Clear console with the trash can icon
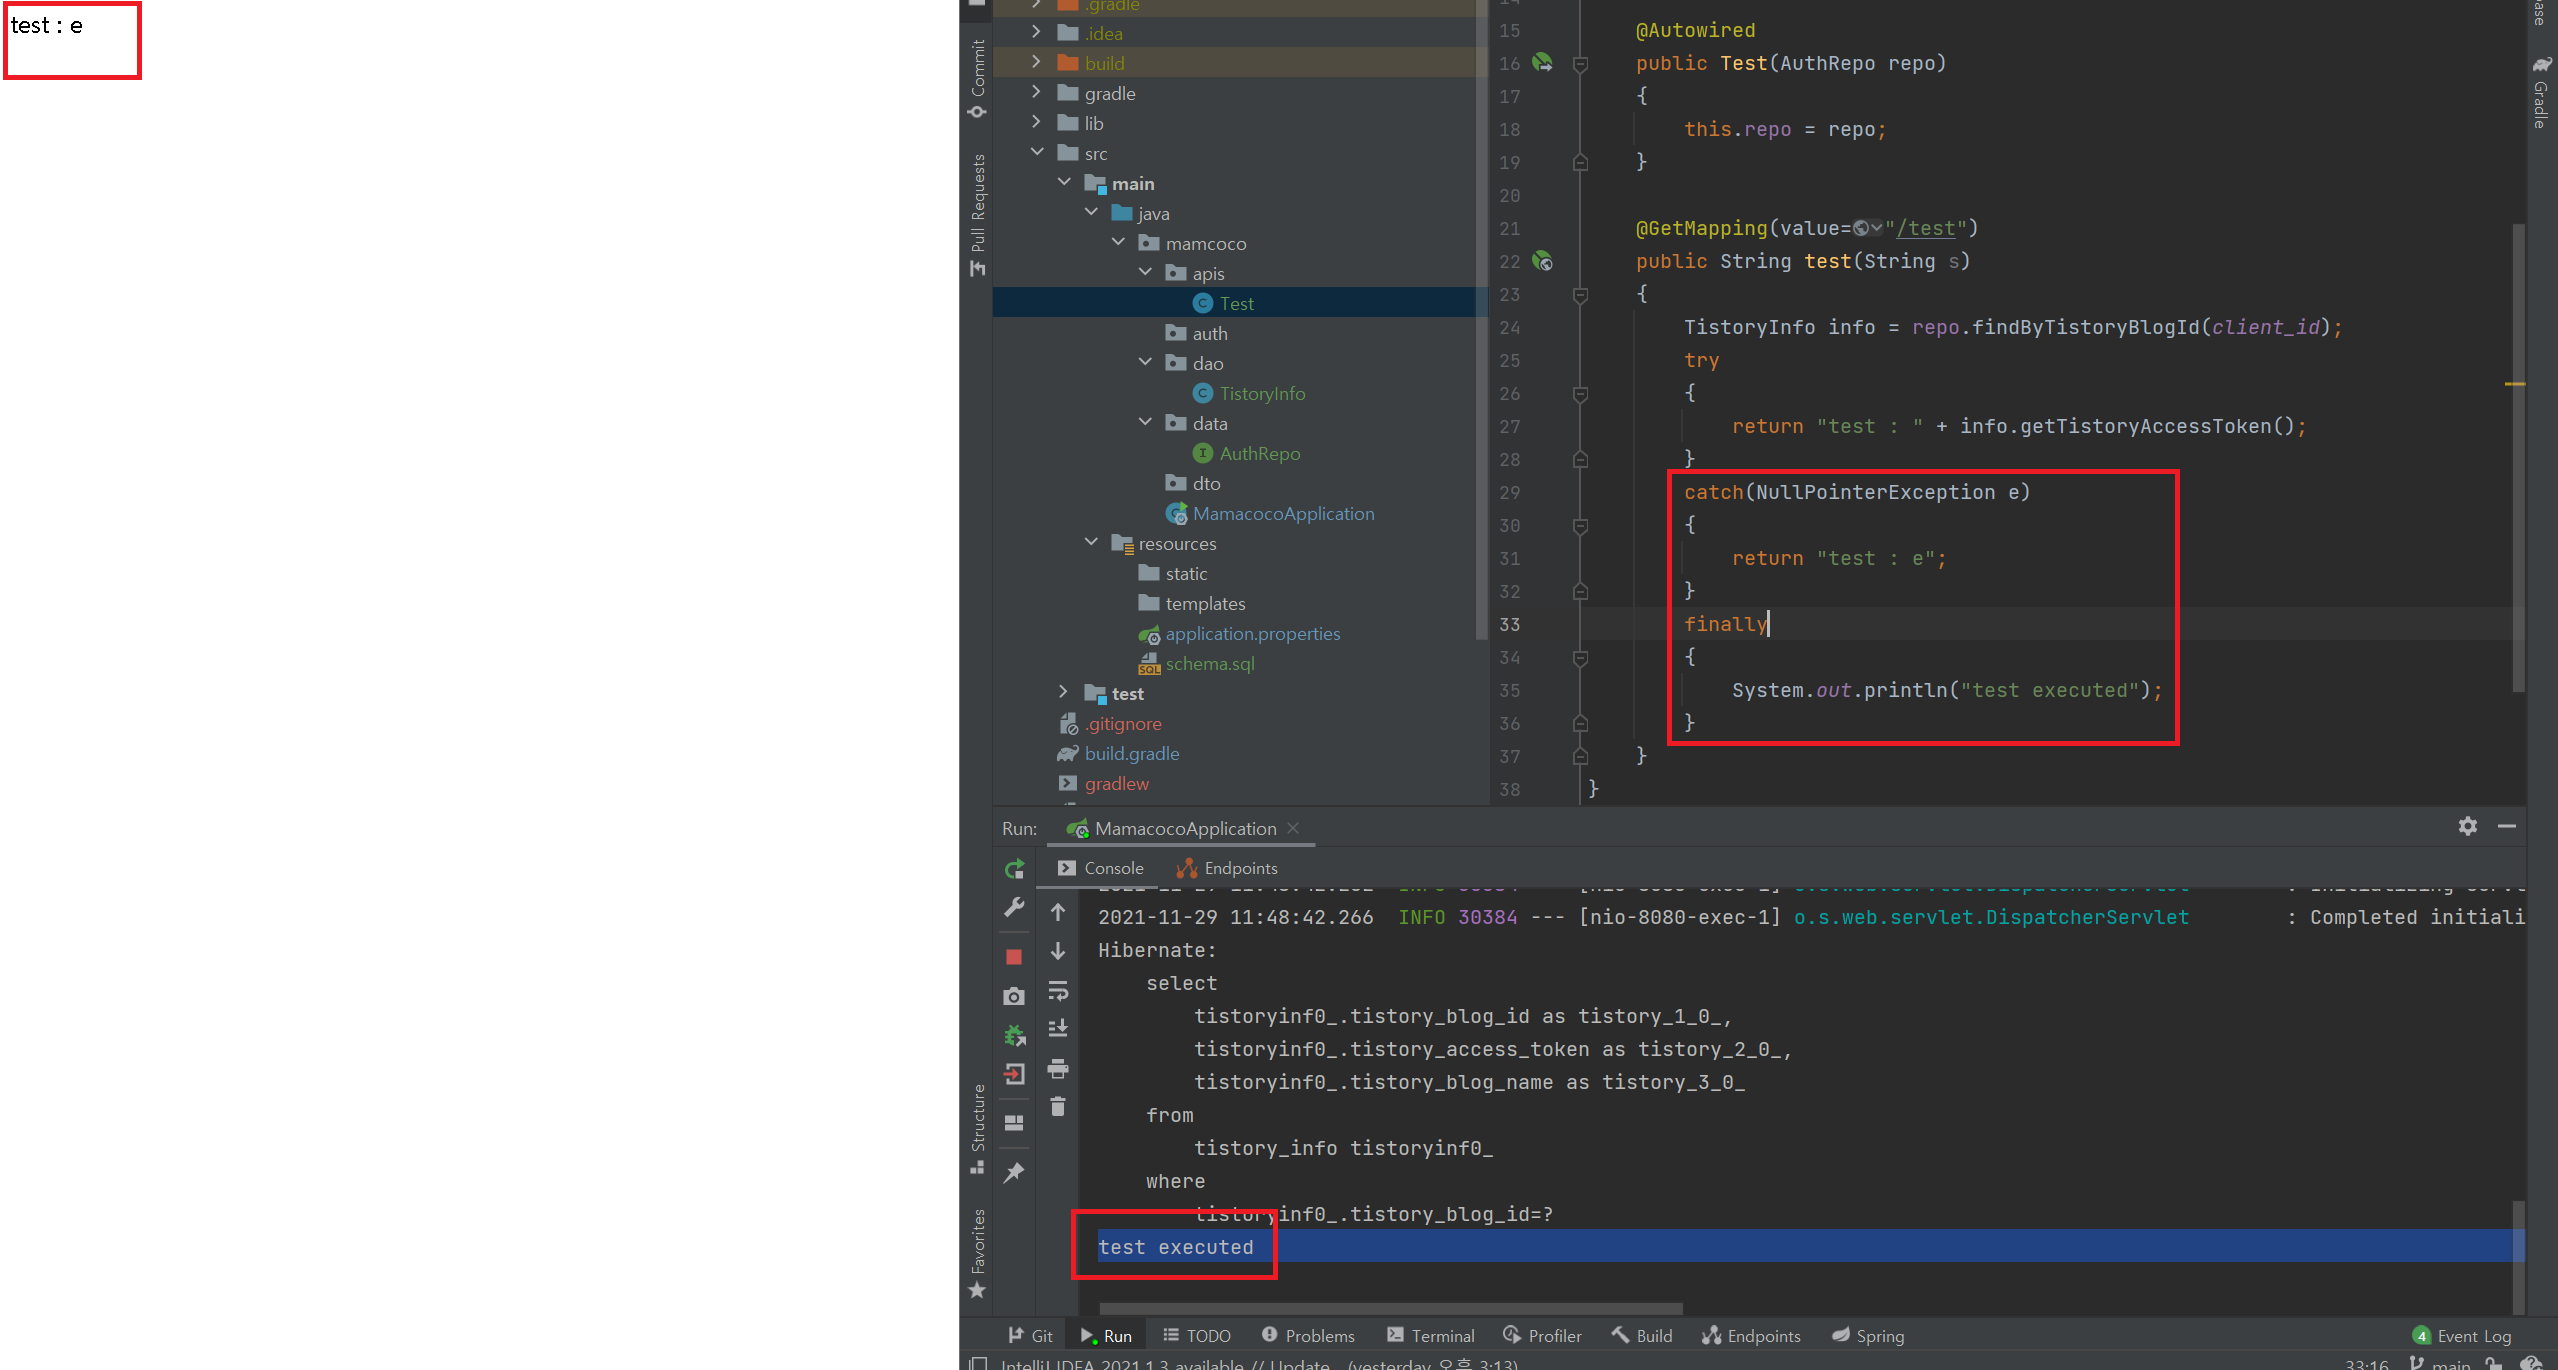This screenshot has height=1370, width=2558. (1058, 1107)
